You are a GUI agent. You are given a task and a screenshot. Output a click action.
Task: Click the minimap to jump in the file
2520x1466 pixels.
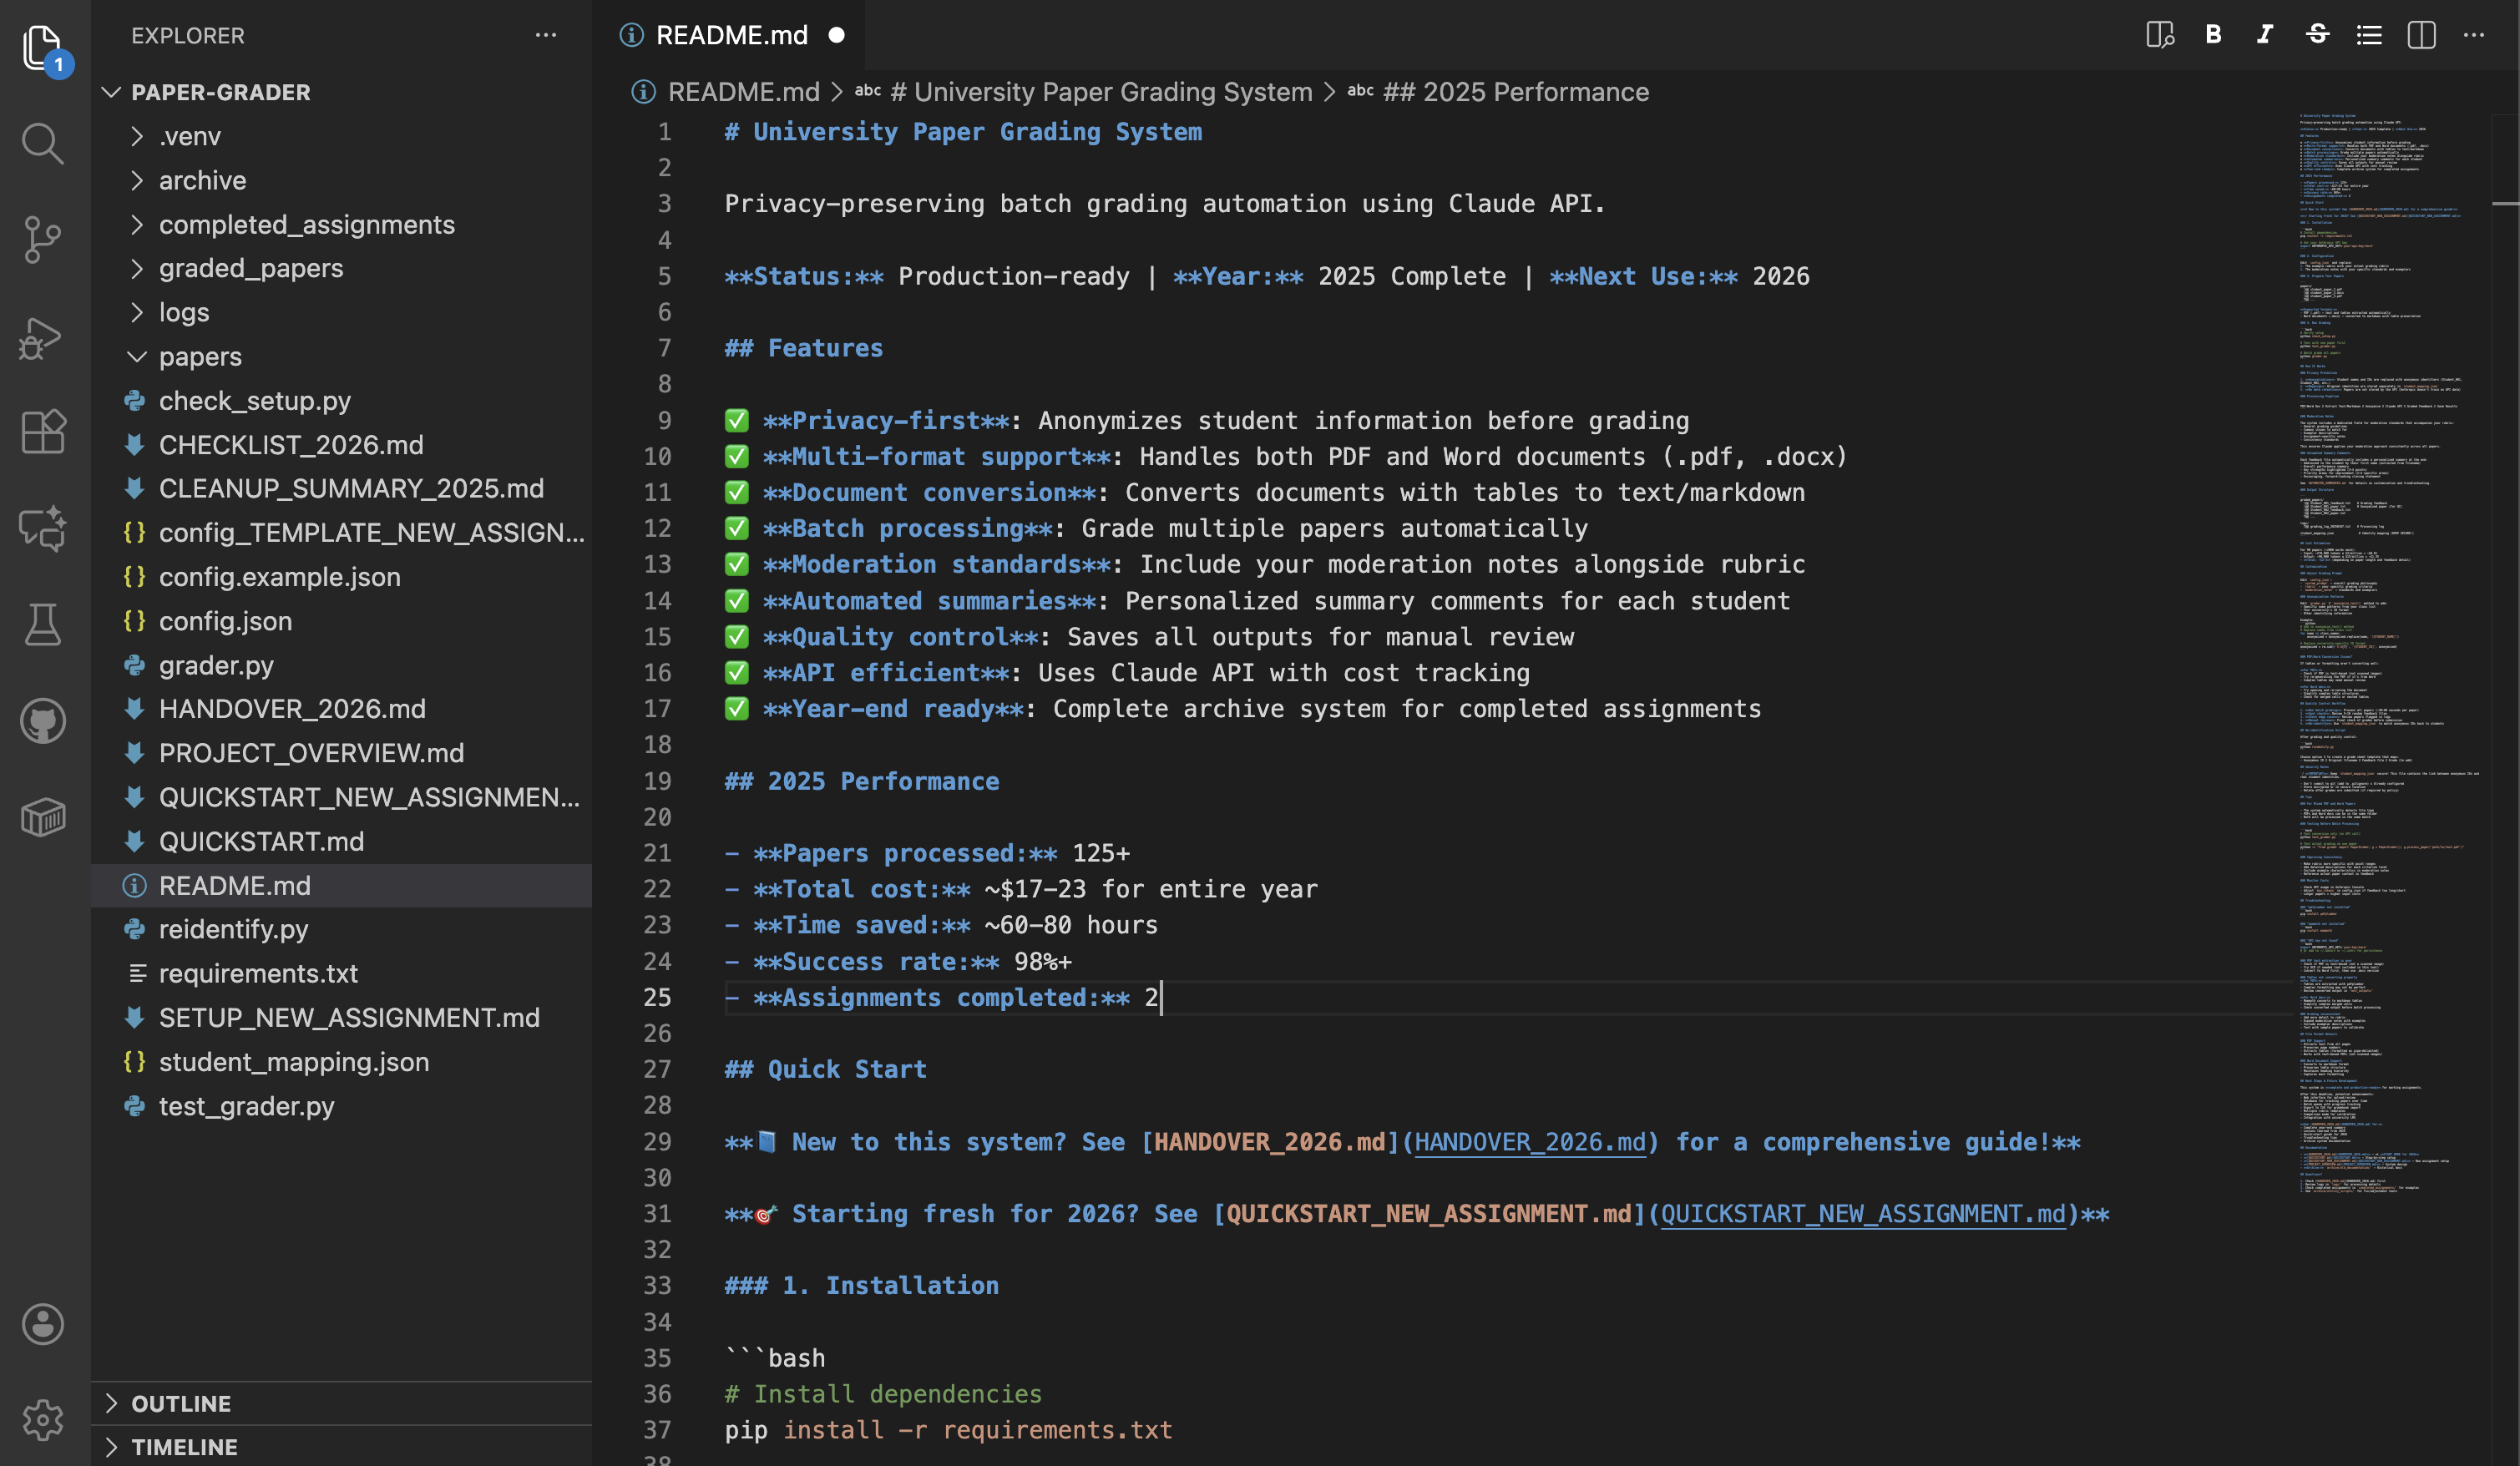point(2390,600)
